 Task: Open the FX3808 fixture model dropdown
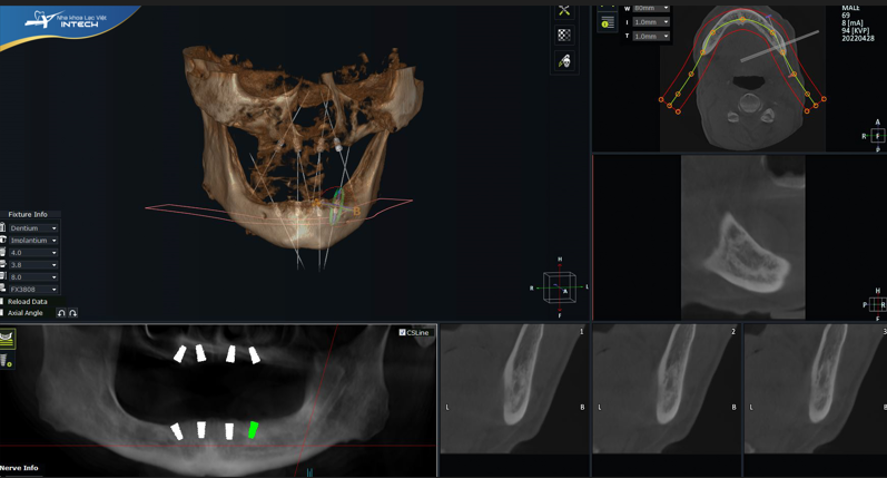[x=32, y=289]
